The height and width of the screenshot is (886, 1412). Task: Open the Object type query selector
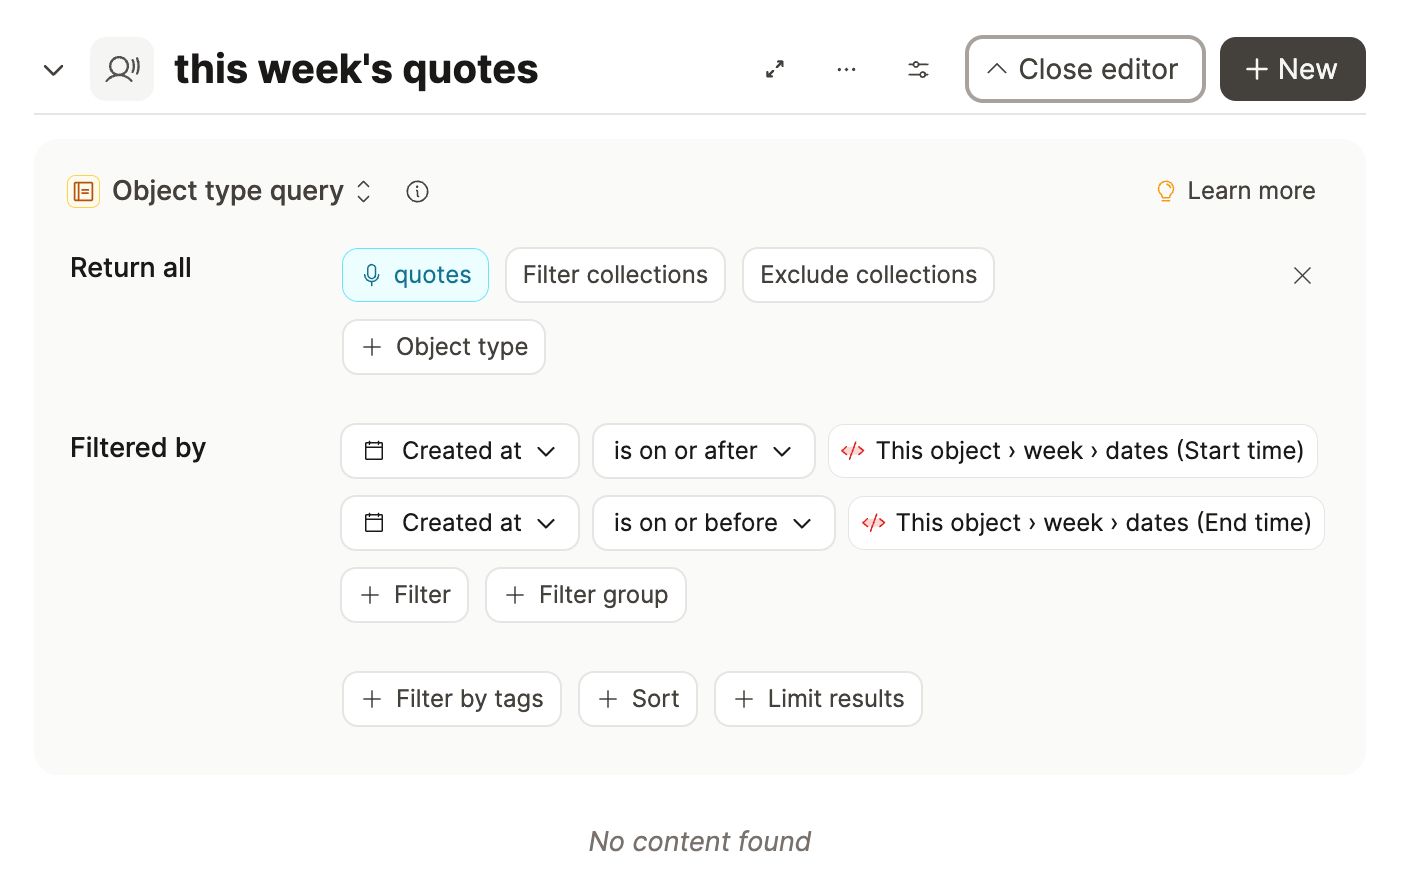[x=242, y=191]
